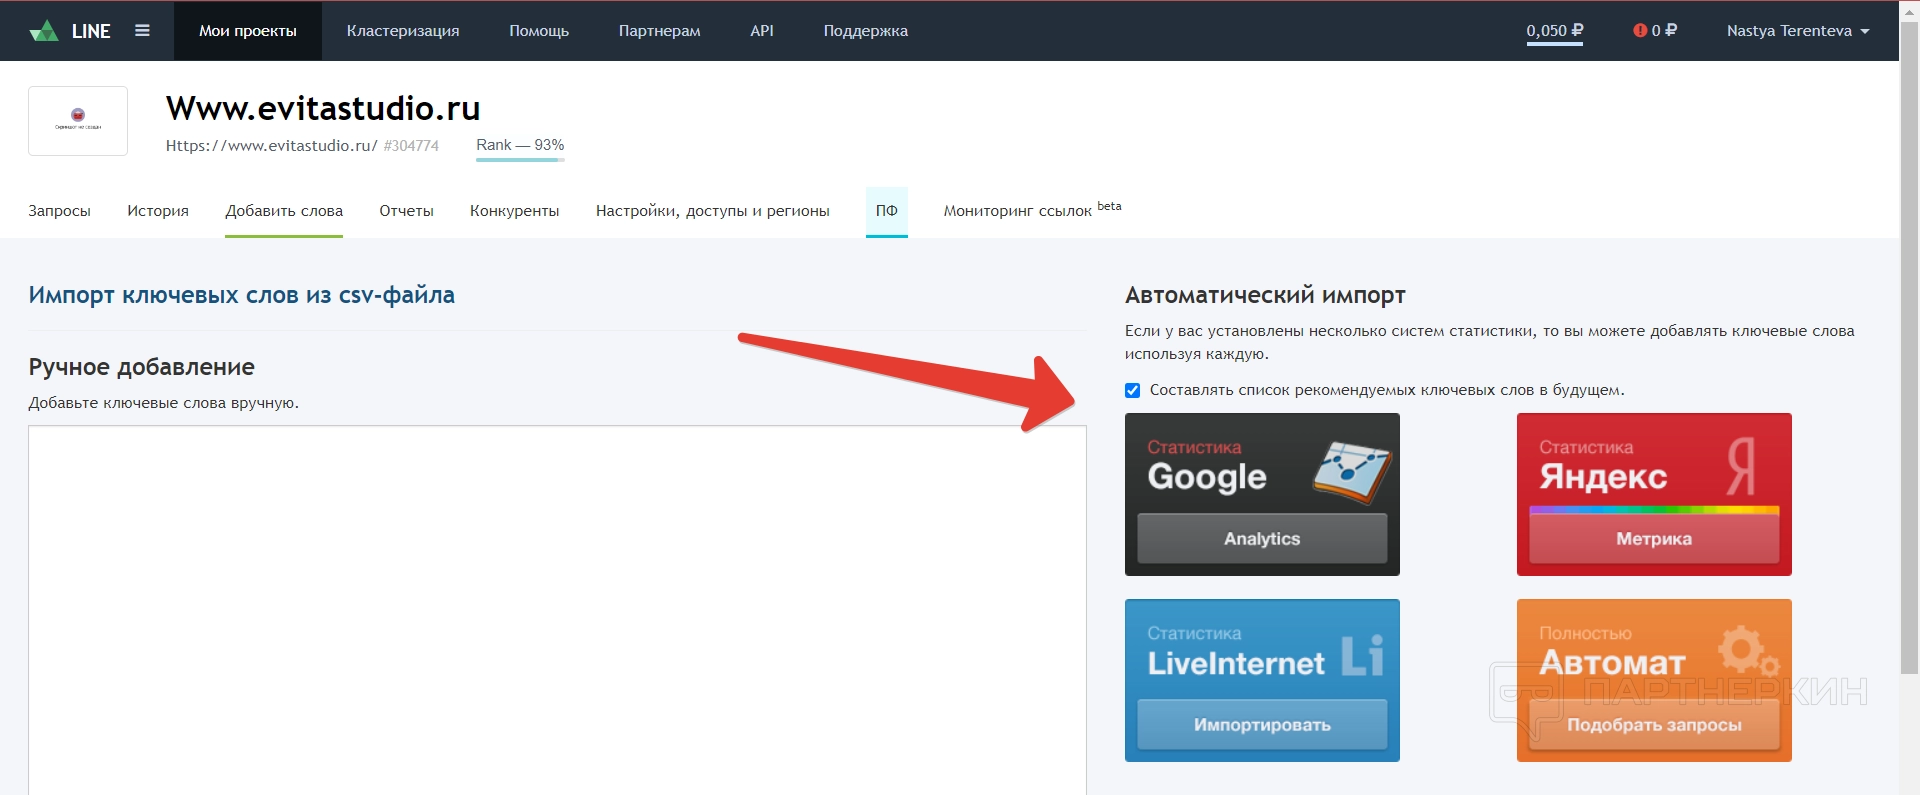The width and height of the screenshot is (1920, 795).
Task: Click the Автомат gears icon
Action: [1748, 651]
